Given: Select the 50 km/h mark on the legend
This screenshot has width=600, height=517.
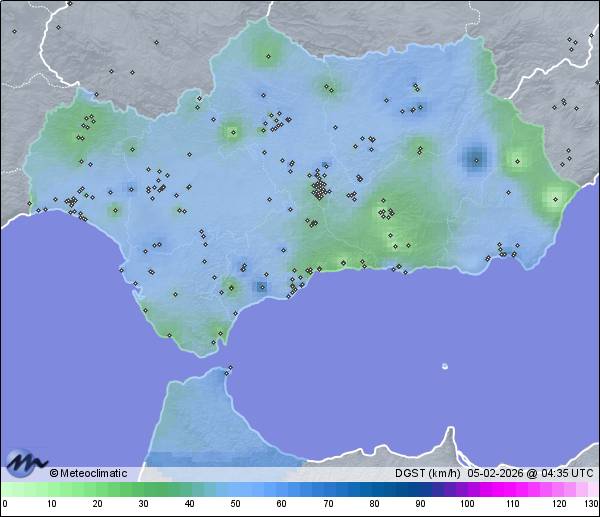Looking at the screenshot, I should [234, 503].
